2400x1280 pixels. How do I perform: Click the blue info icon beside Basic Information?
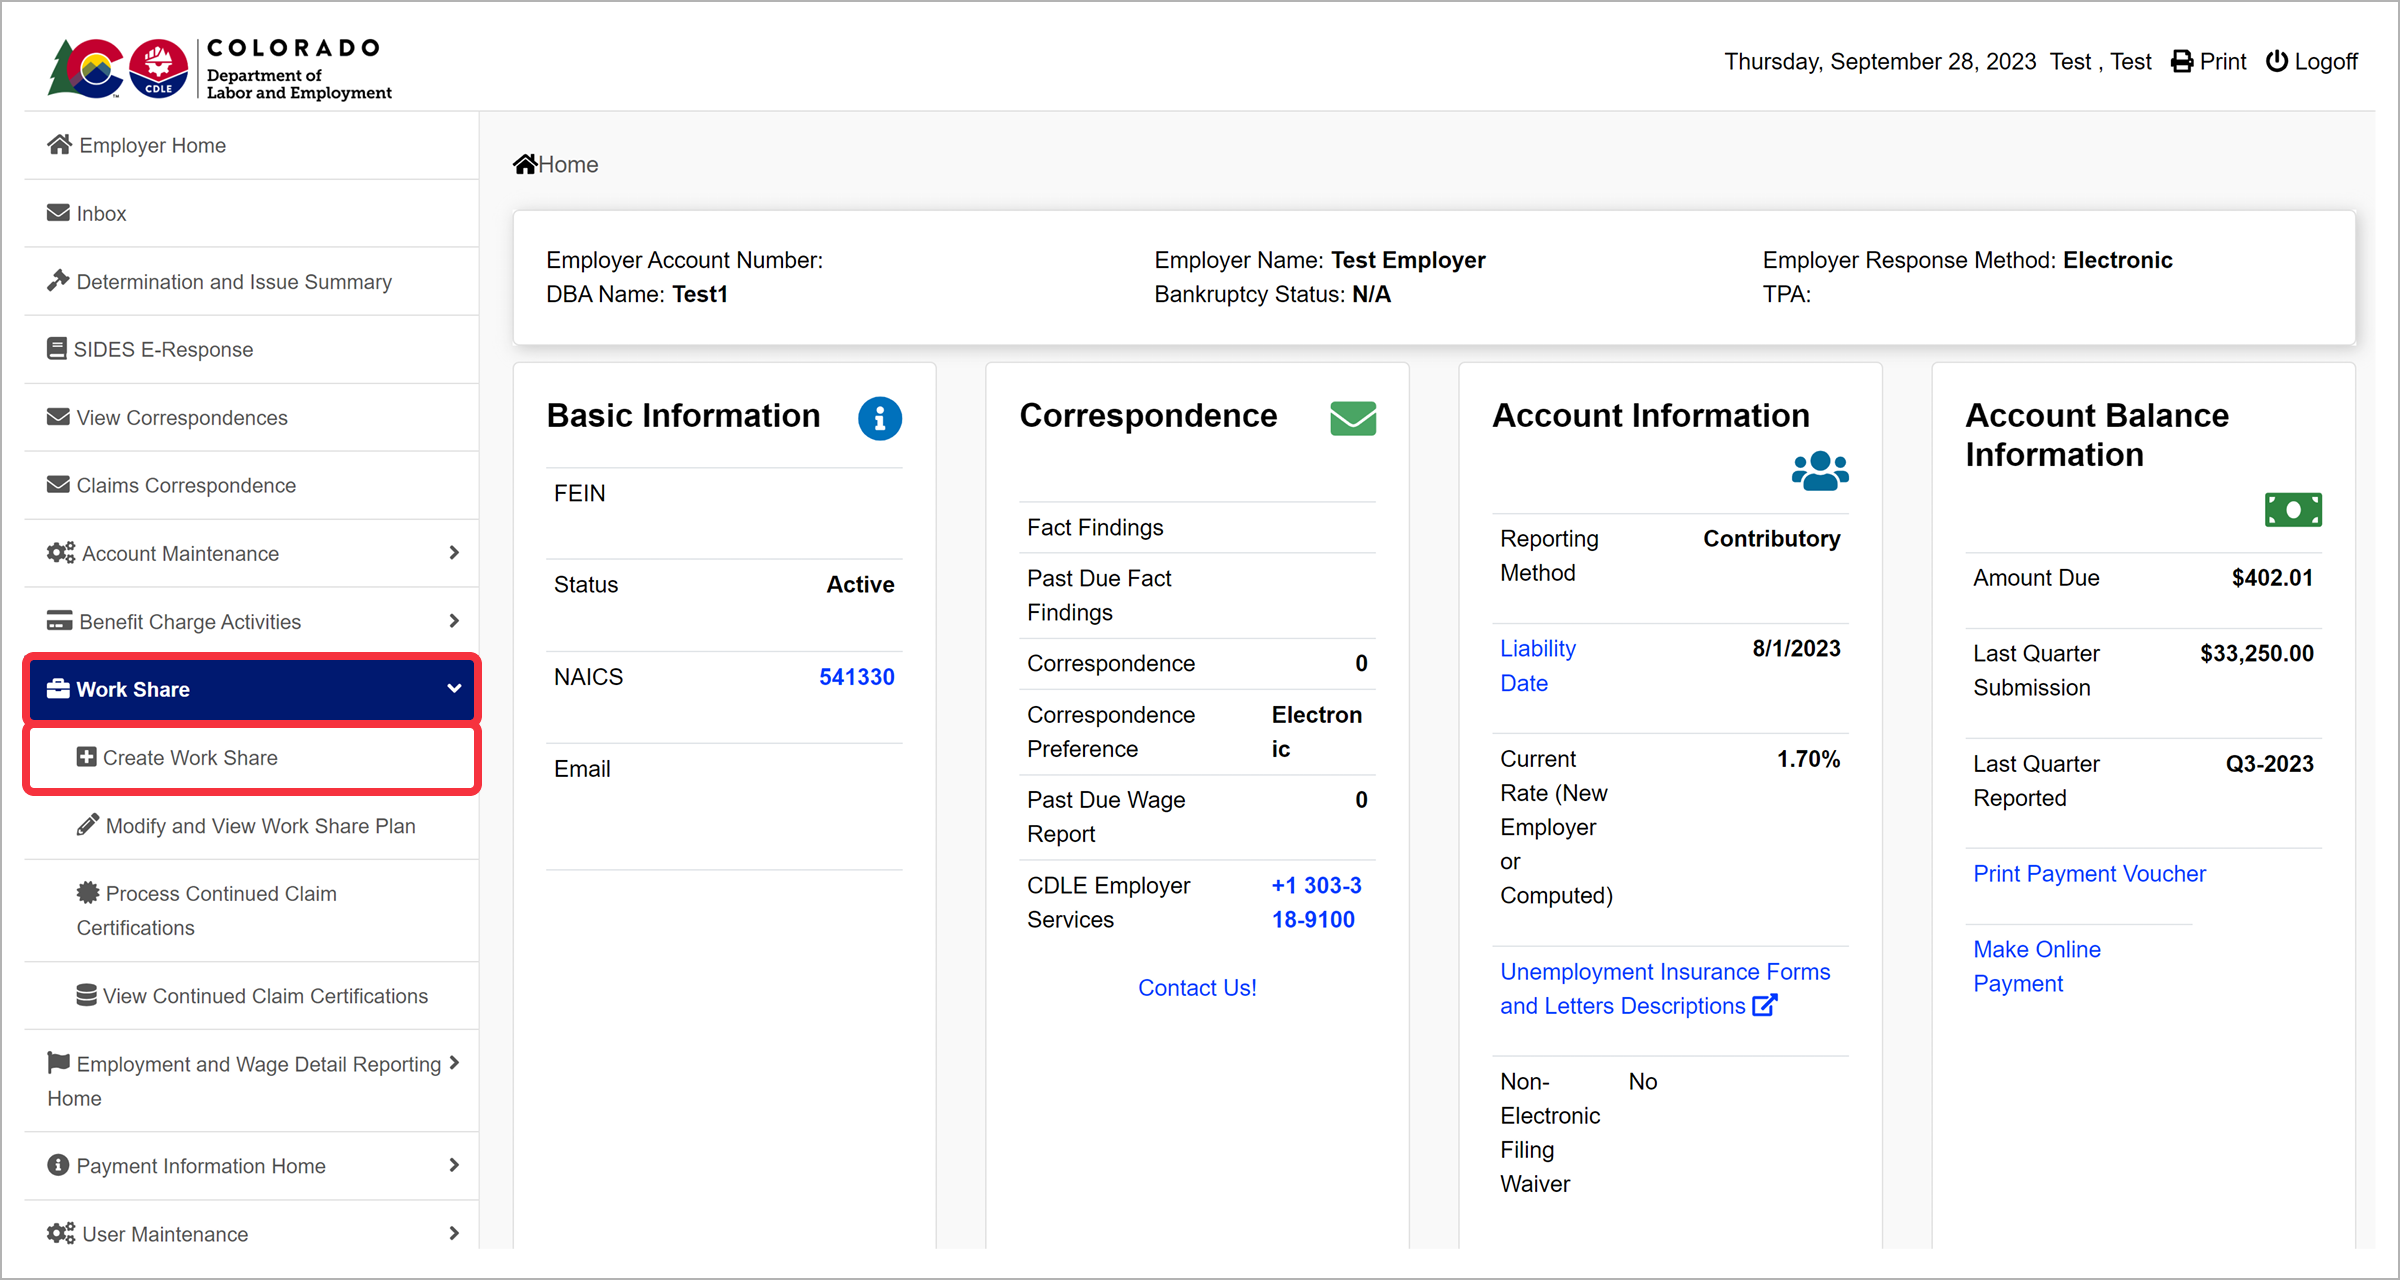click(x=879, y=418)
